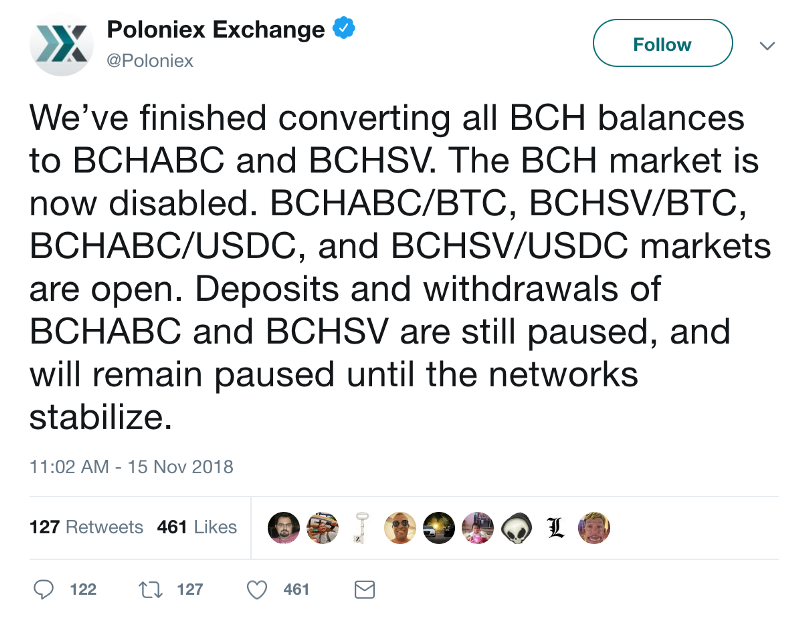
Task: Click the @Poloniex handle
Action: pyautogui.click(x=150, y=61)
